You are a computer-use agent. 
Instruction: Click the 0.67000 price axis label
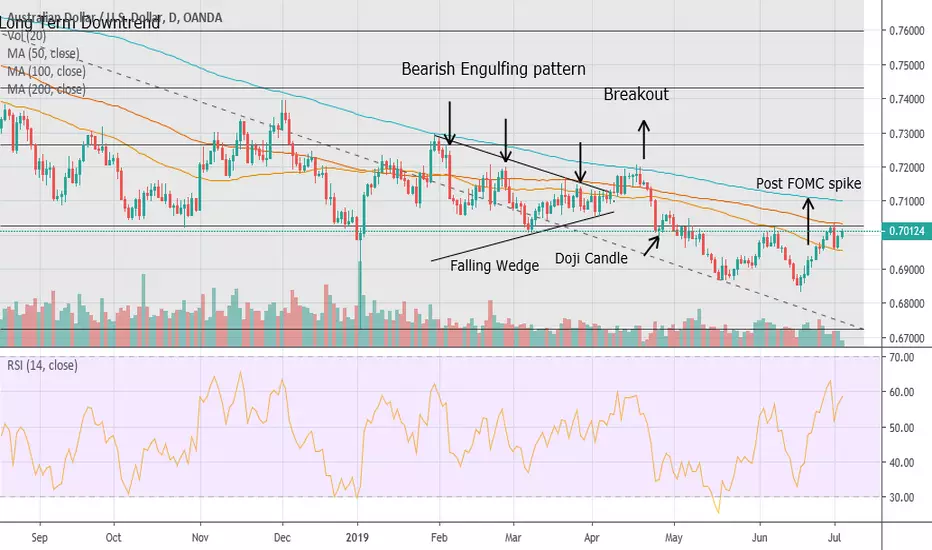tap(906, 338)
